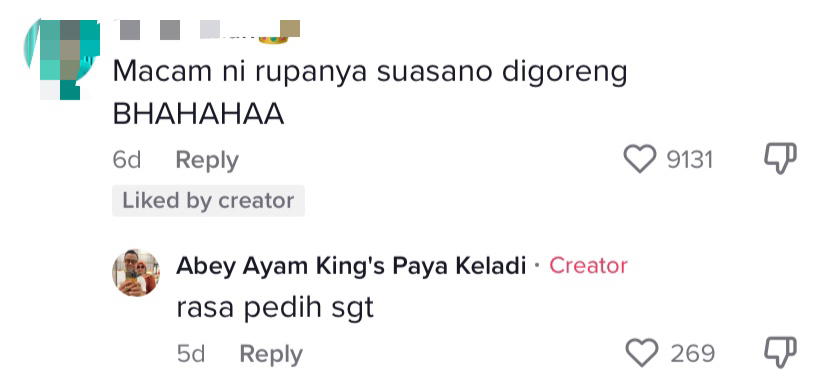Click the pink Creator label
The width and height of the screenshot is (828, 390).
(588, 265)
